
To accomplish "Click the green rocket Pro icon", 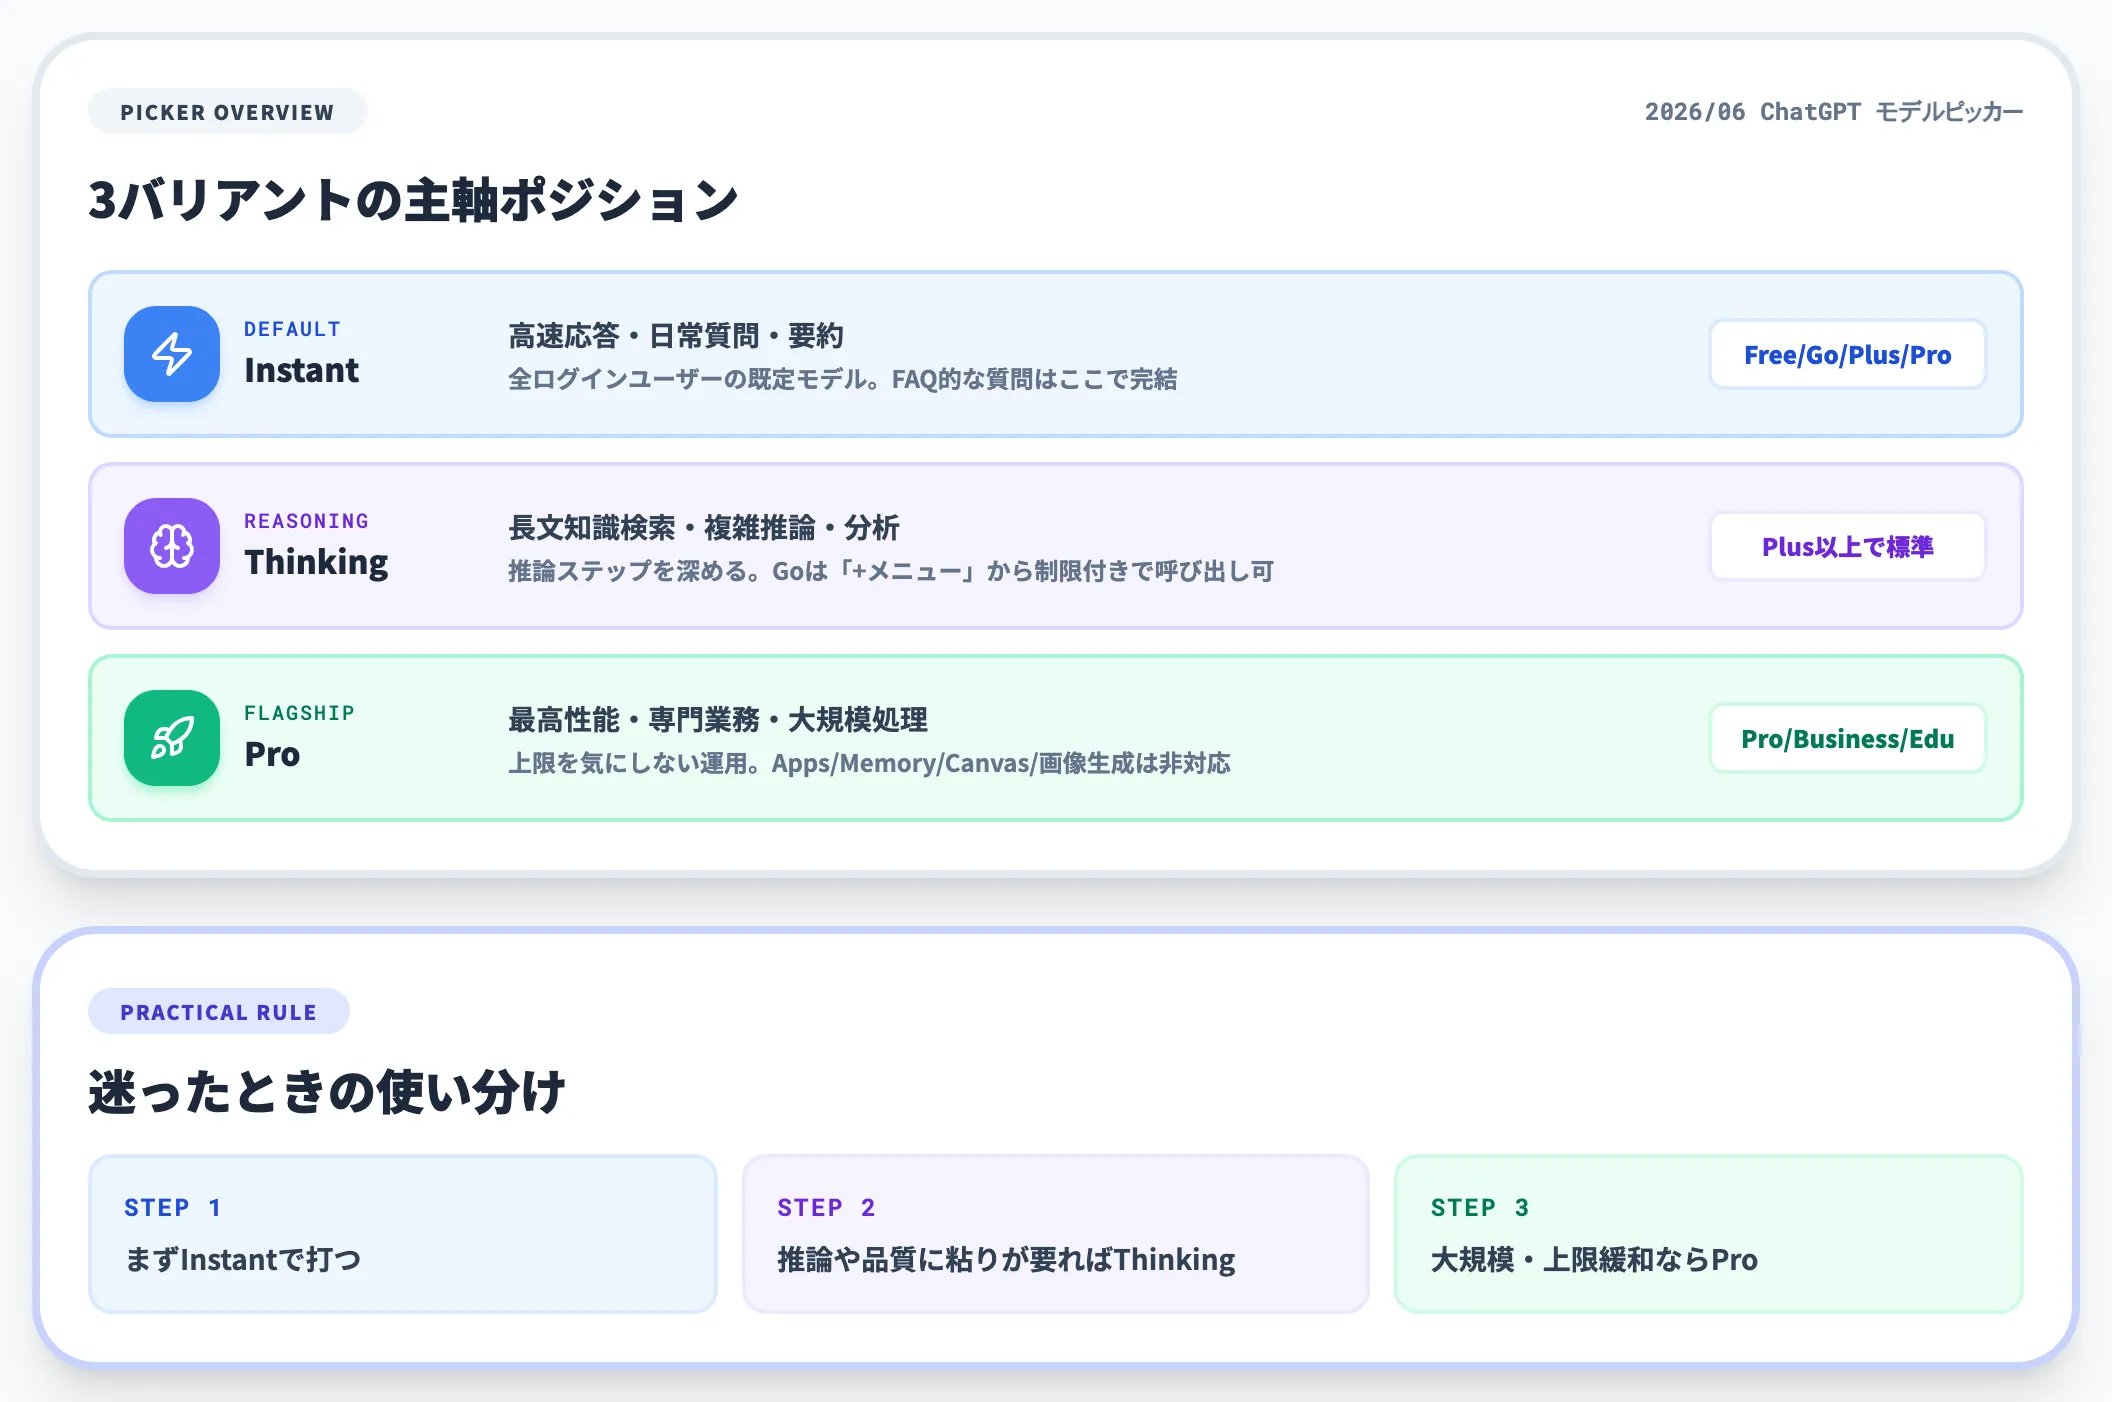I will 172,738.
